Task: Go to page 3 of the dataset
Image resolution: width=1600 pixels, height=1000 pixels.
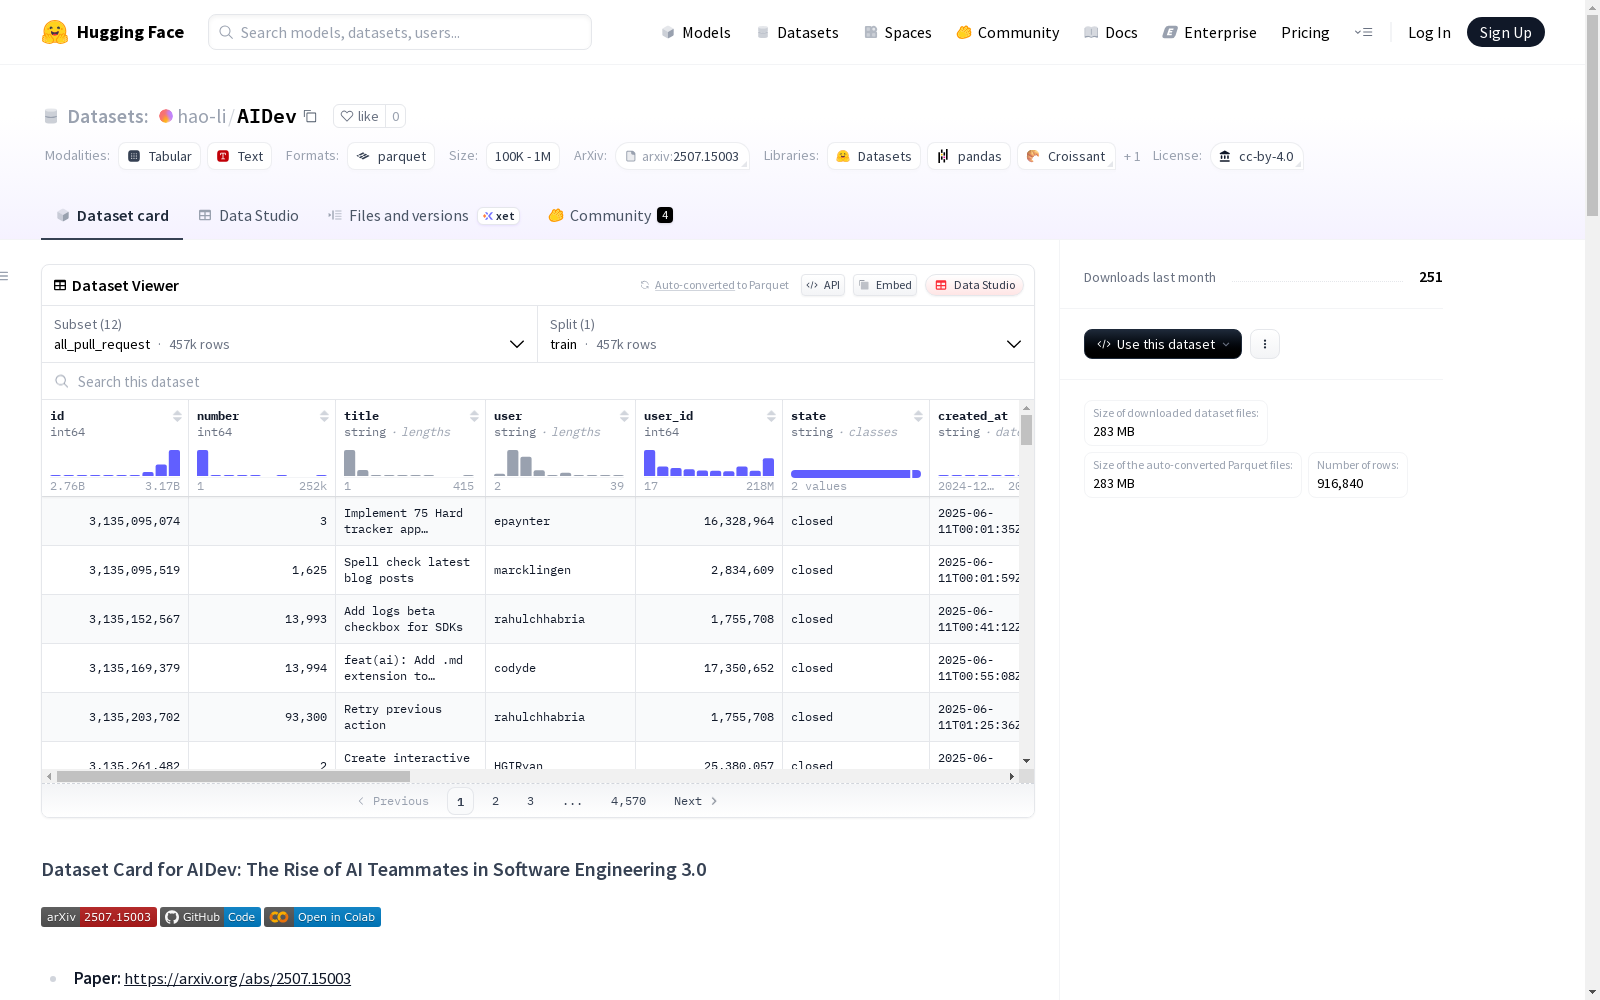Action: pyautogui.click(x=530, y=801)
